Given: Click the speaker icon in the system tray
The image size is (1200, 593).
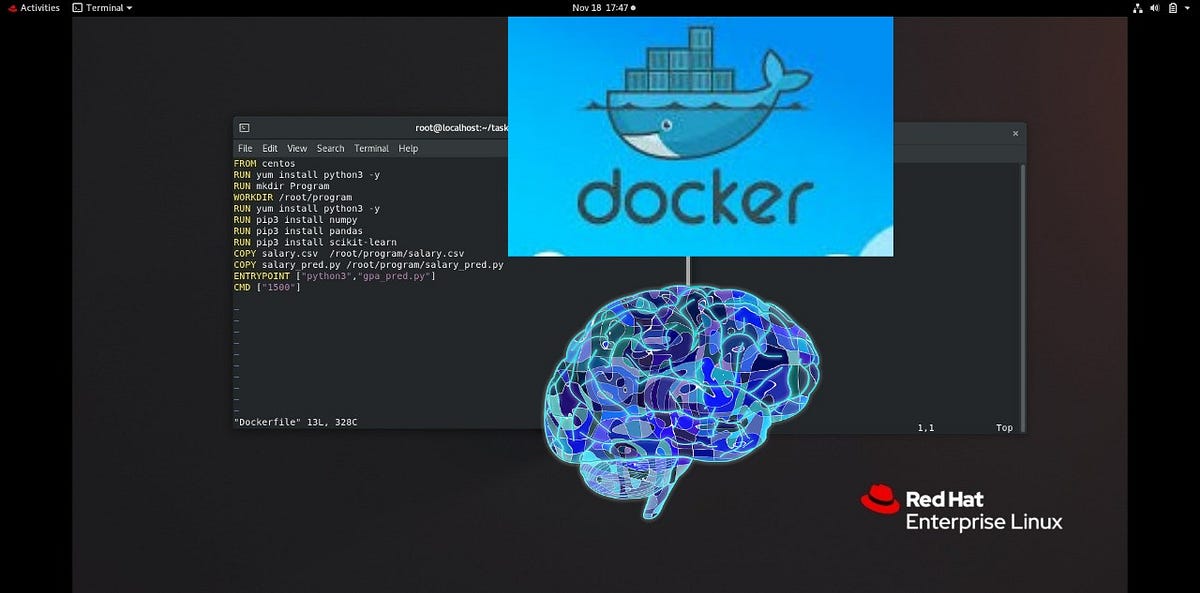Looking at the screenshot, I should [1154, 7].
